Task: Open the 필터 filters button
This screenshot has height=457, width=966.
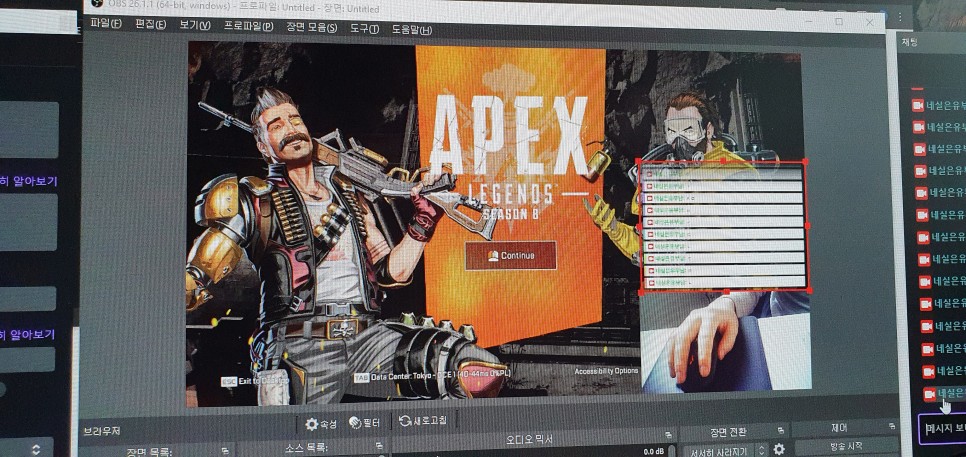Action: (365, 423)
